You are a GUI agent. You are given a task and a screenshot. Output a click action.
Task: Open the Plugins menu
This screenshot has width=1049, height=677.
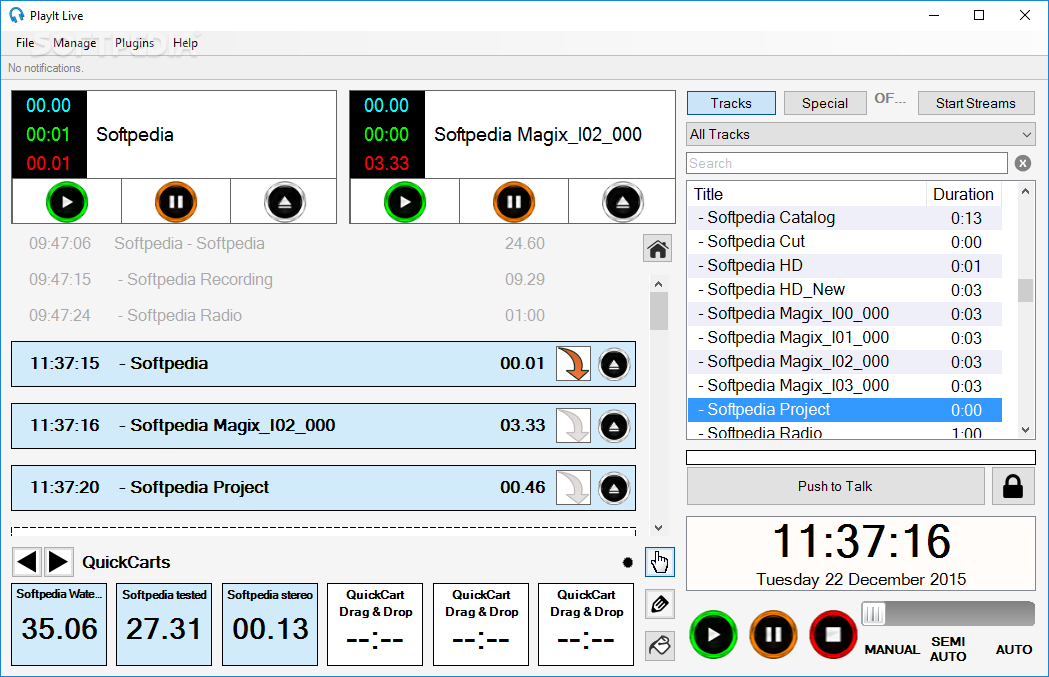tap(134, 43)
